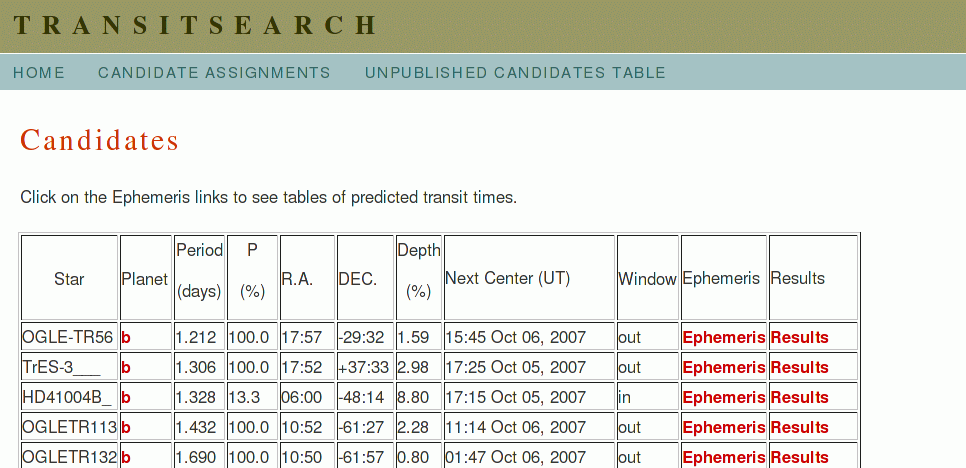Go to CANDIDATE ASSIGNMENTS page
The height and width of the screenshot is (468, 966).
point(214,73)
